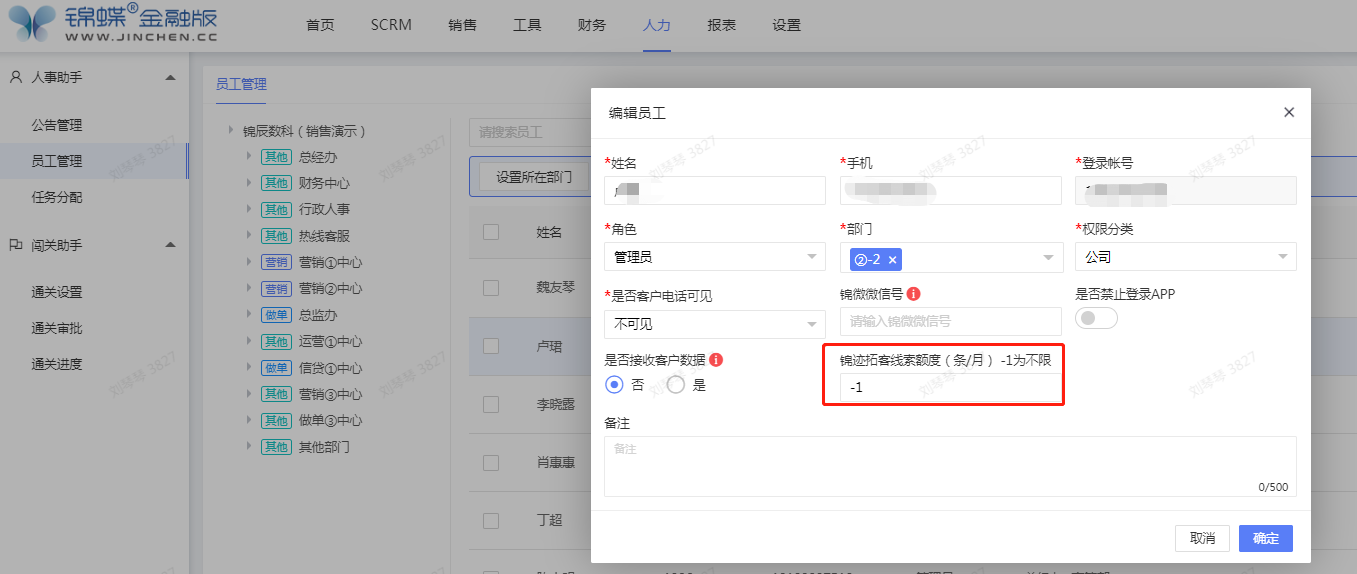
Task: Open 任务分配 in the sidebar
Action: point(56,197)
